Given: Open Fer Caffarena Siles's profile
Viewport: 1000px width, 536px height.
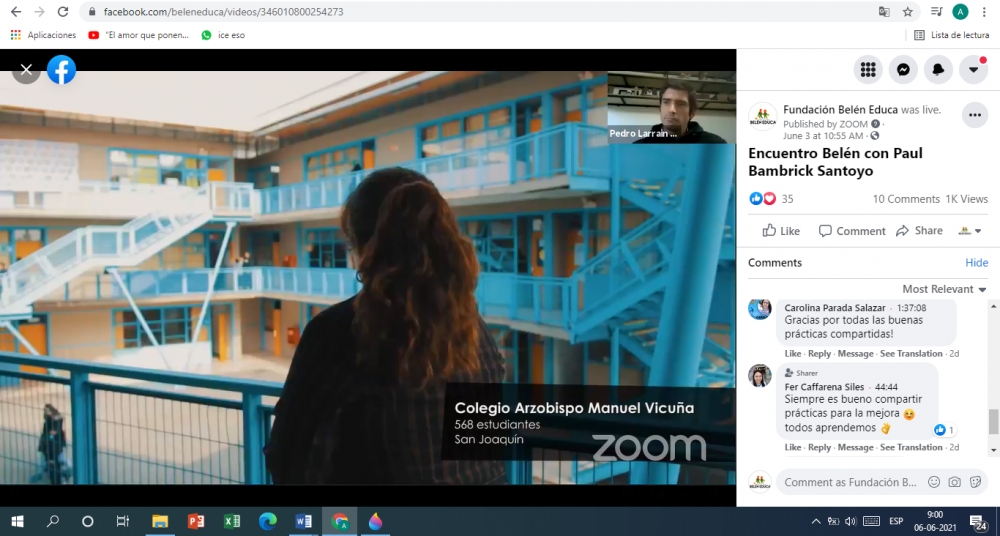Looking at the screenshot, I should click(x=825, y=387).
